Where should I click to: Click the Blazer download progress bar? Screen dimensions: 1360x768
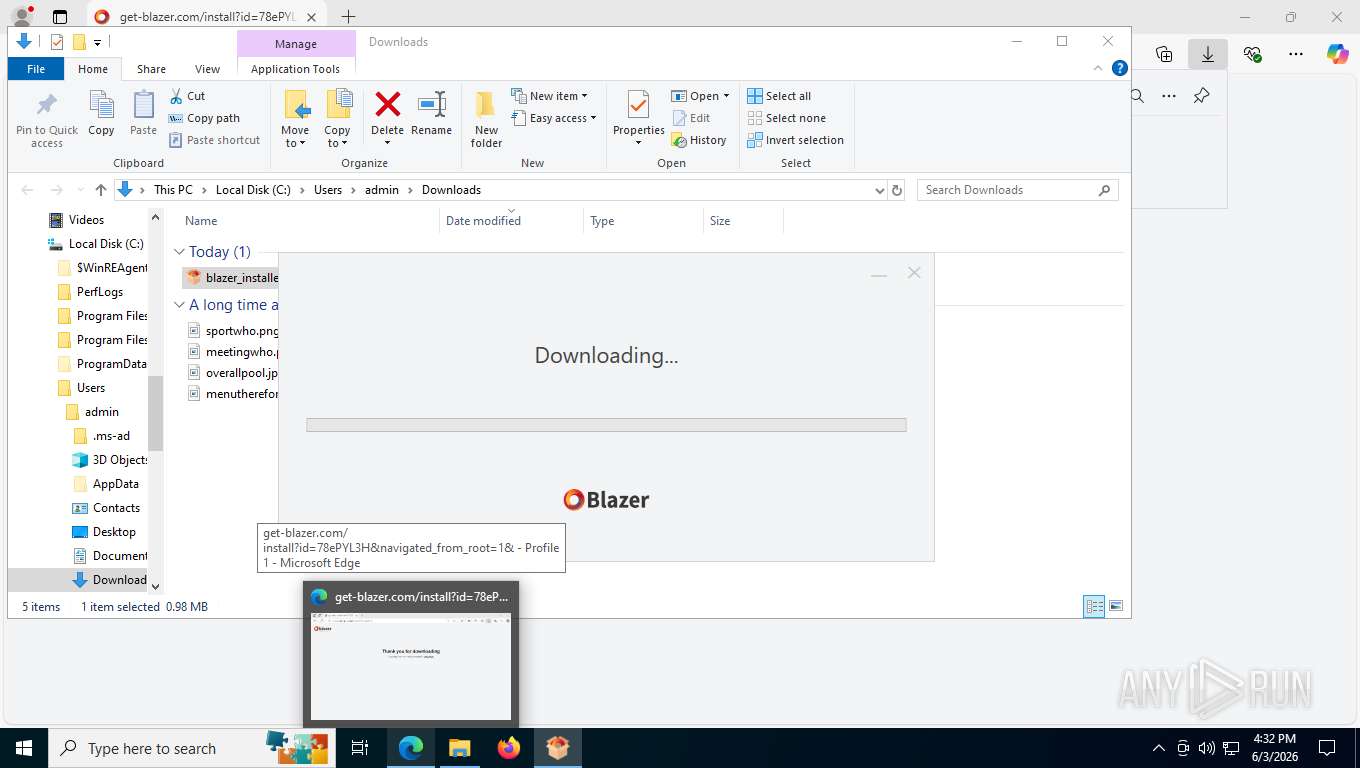pos(606,425)
